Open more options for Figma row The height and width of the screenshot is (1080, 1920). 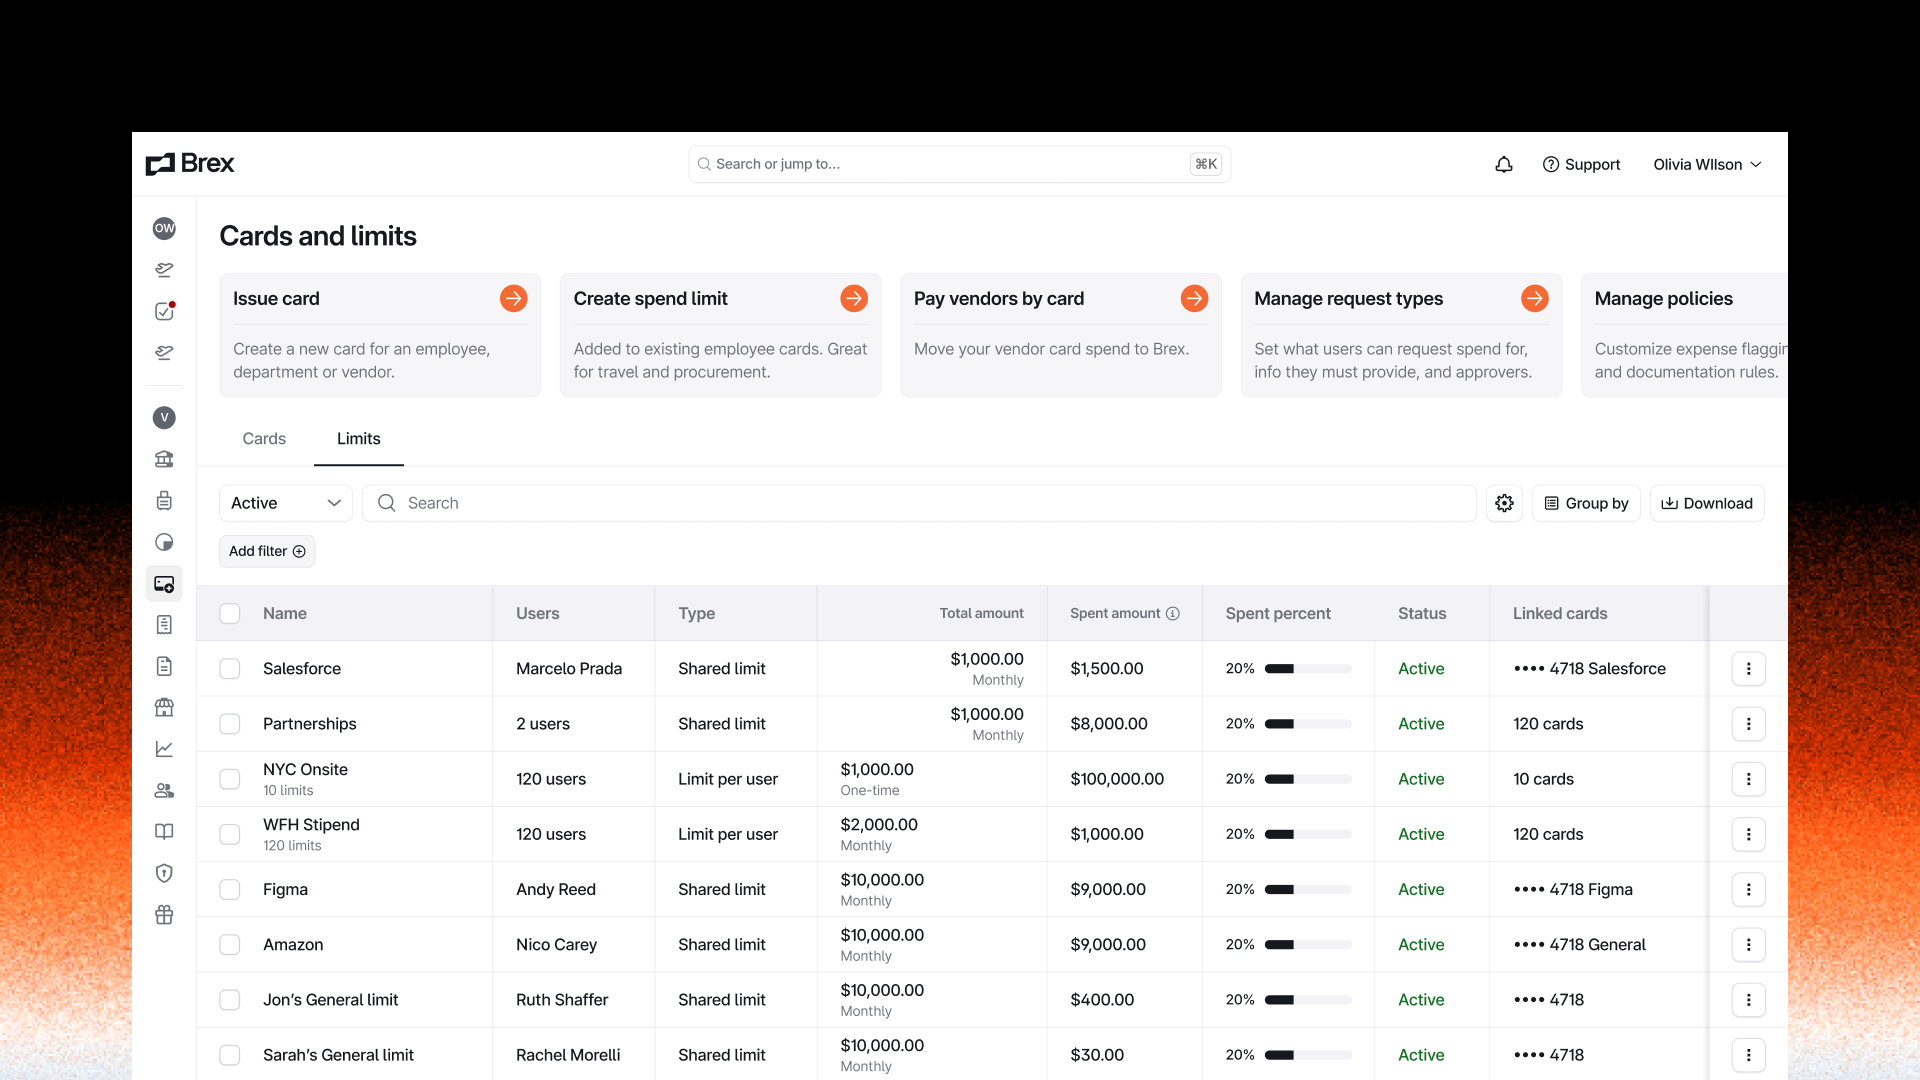1748,890
